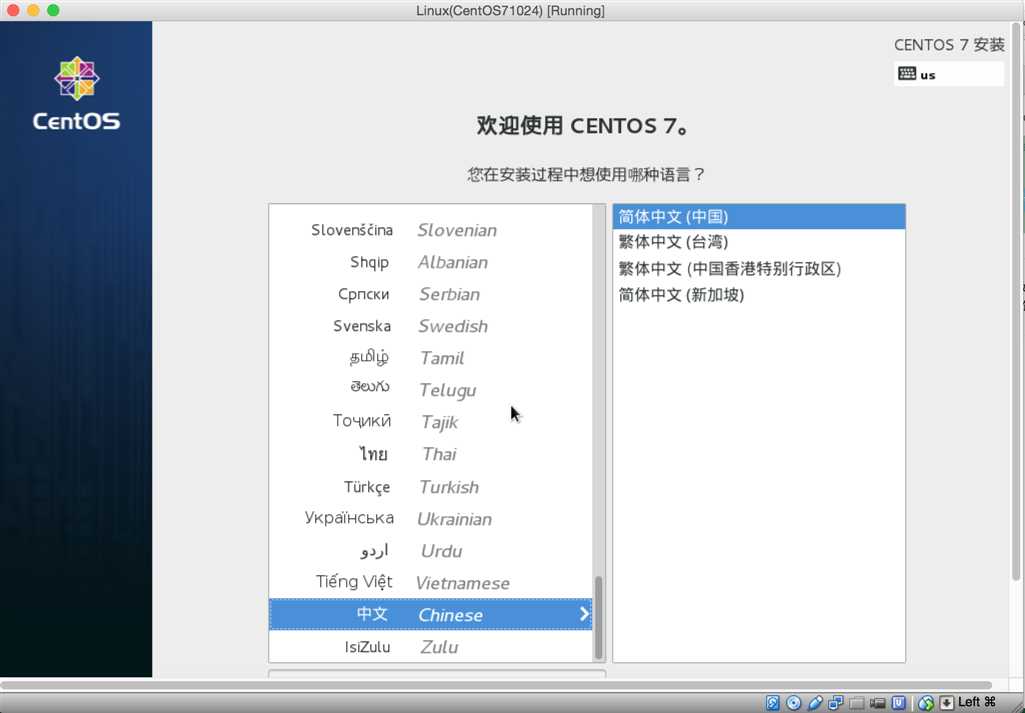Select Vietnamese from the language list

coord(430,583)
